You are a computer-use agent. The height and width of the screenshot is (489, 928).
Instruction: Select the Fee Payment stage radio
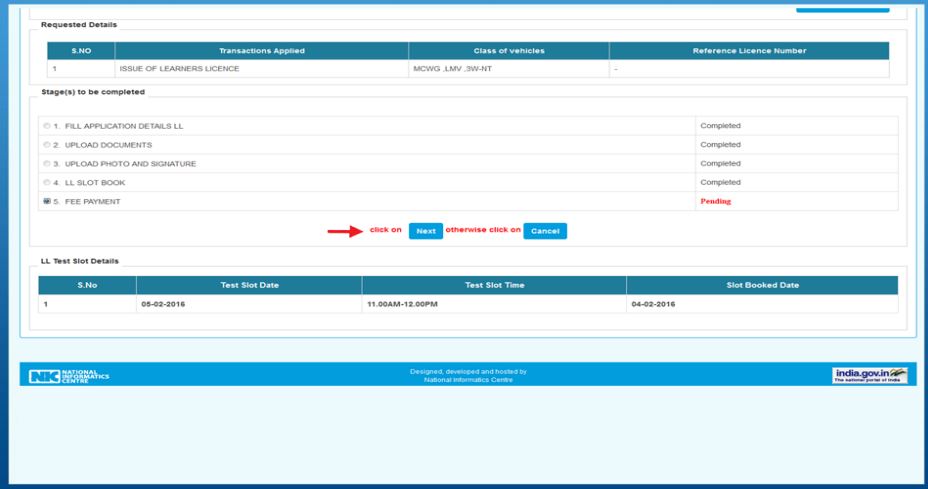point(47,202)
